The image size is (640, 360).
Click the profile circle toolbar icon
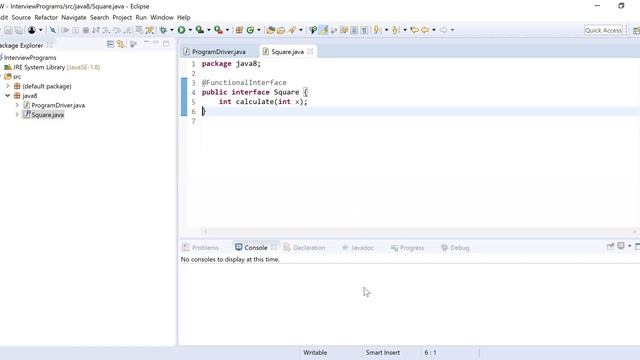click(x=32, y=30)
